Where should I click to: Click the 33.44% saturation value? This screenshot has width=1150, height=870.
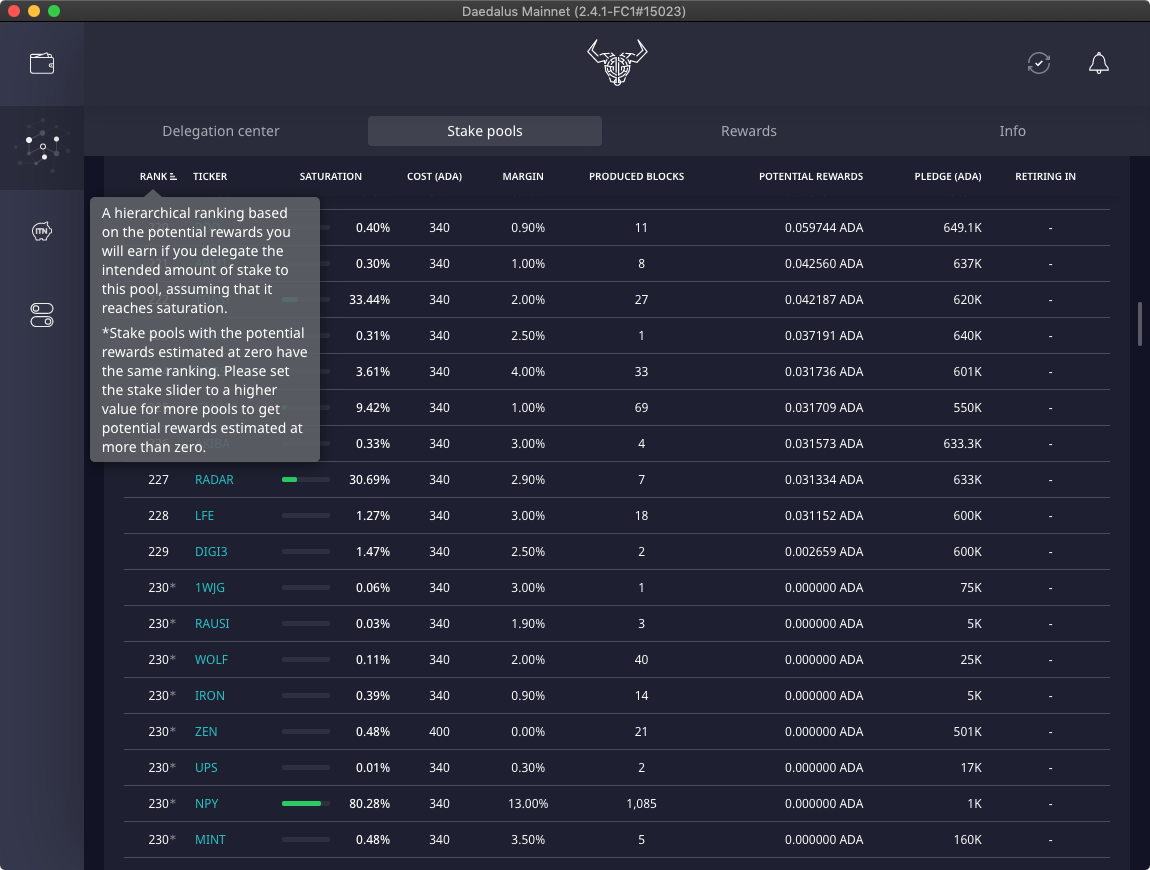click(370, 299)
